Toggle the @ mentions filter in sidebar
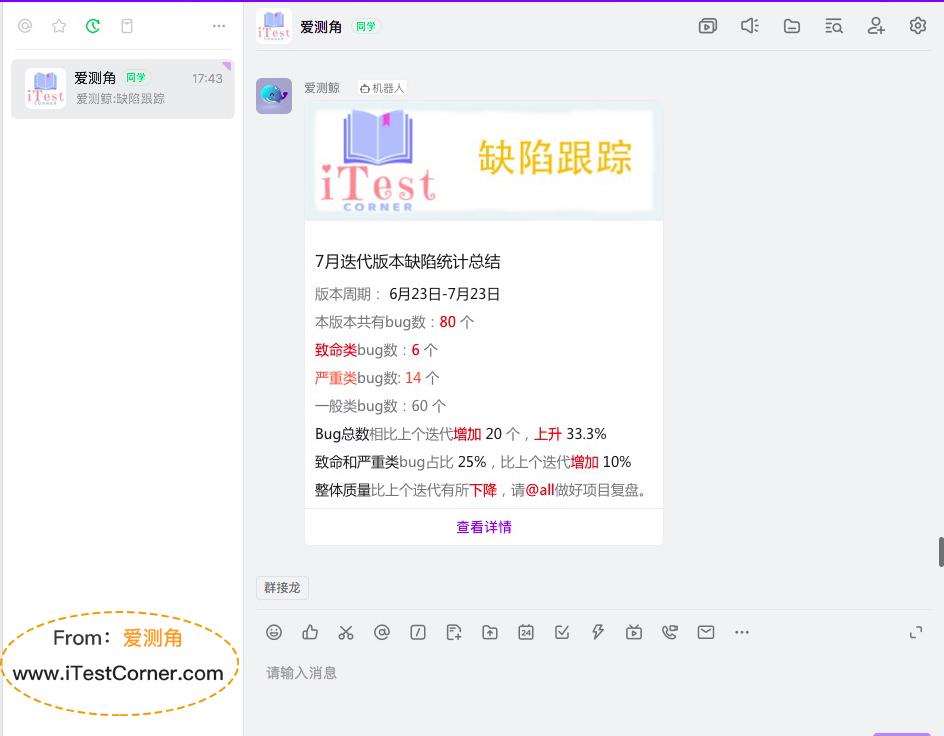 (25, 26)
